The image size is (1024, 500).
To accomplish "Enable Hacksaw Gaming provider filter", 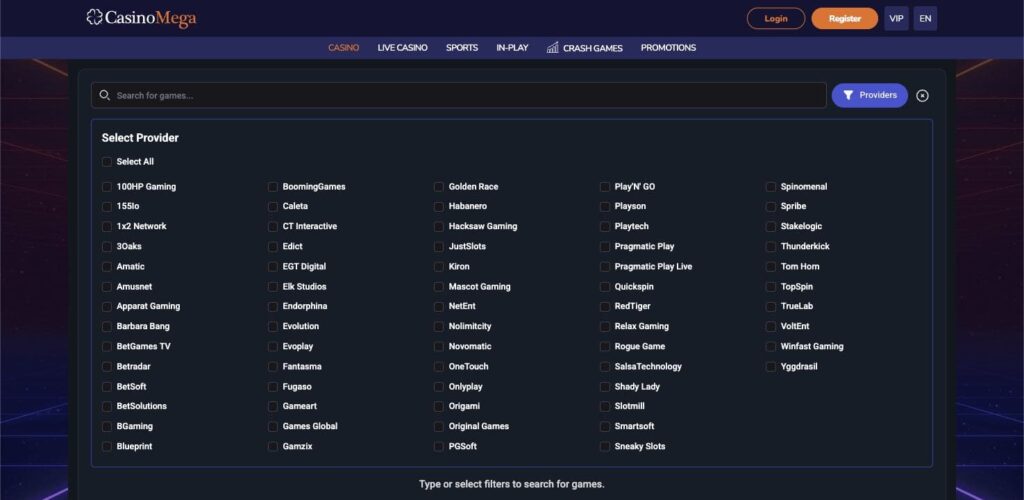I will coord(439,227).
